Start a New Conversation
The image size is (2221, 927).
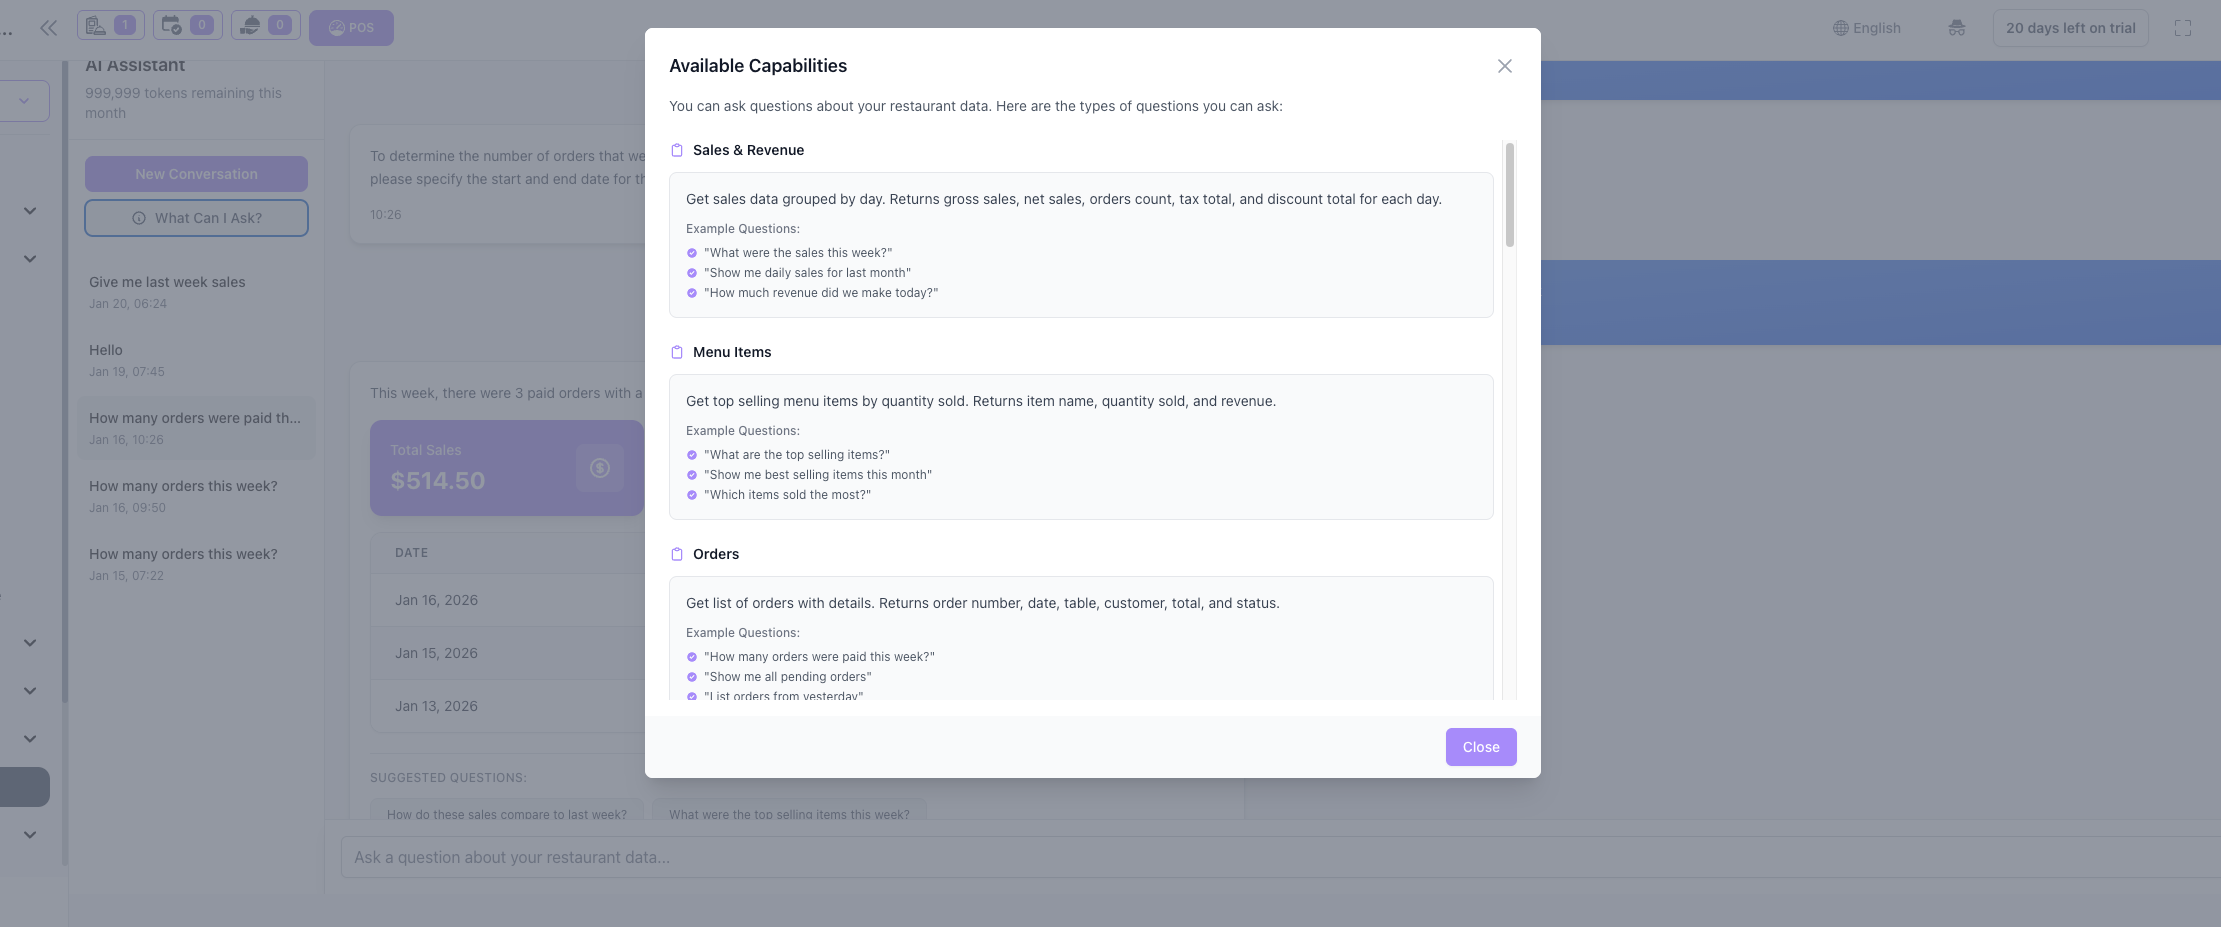click(x=196, y=174)
